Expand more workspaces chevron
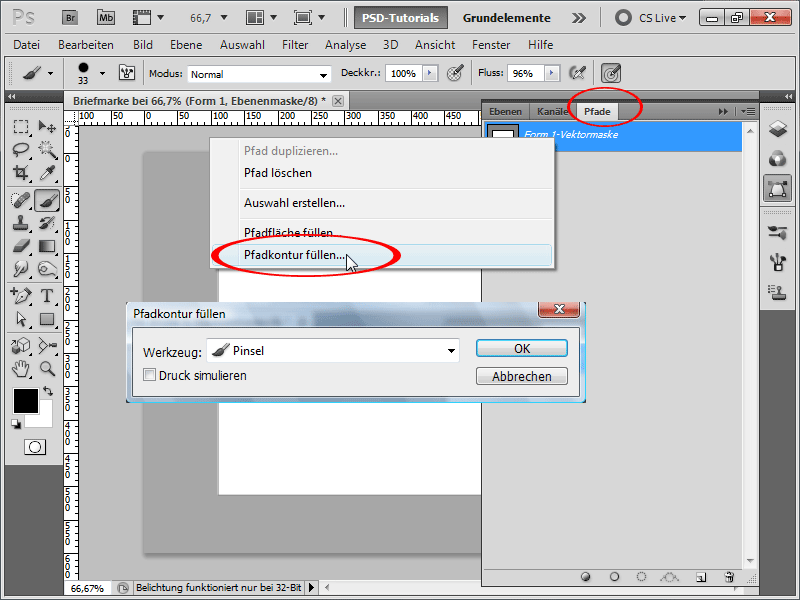800x600 pixels. pyautogui.click(x=579, y=18)
